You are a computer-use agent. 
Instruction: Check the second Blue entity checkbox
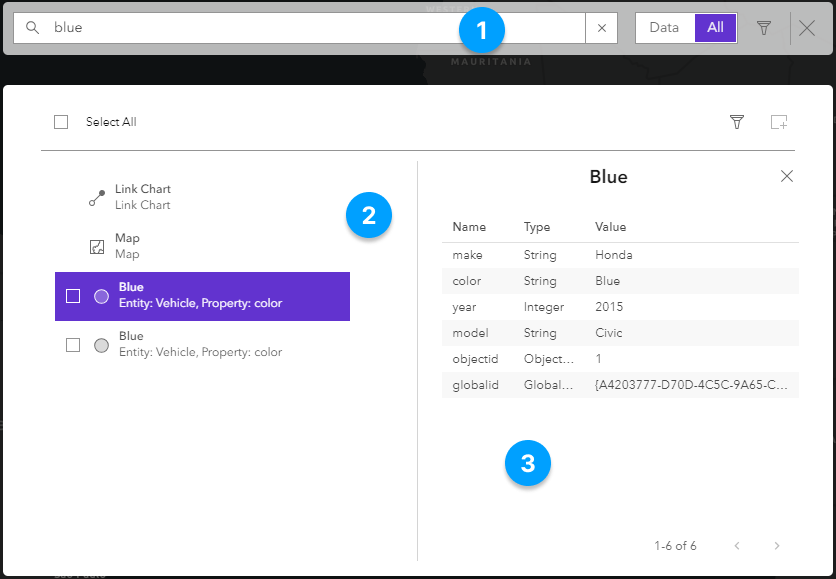(x=73, y=345)
